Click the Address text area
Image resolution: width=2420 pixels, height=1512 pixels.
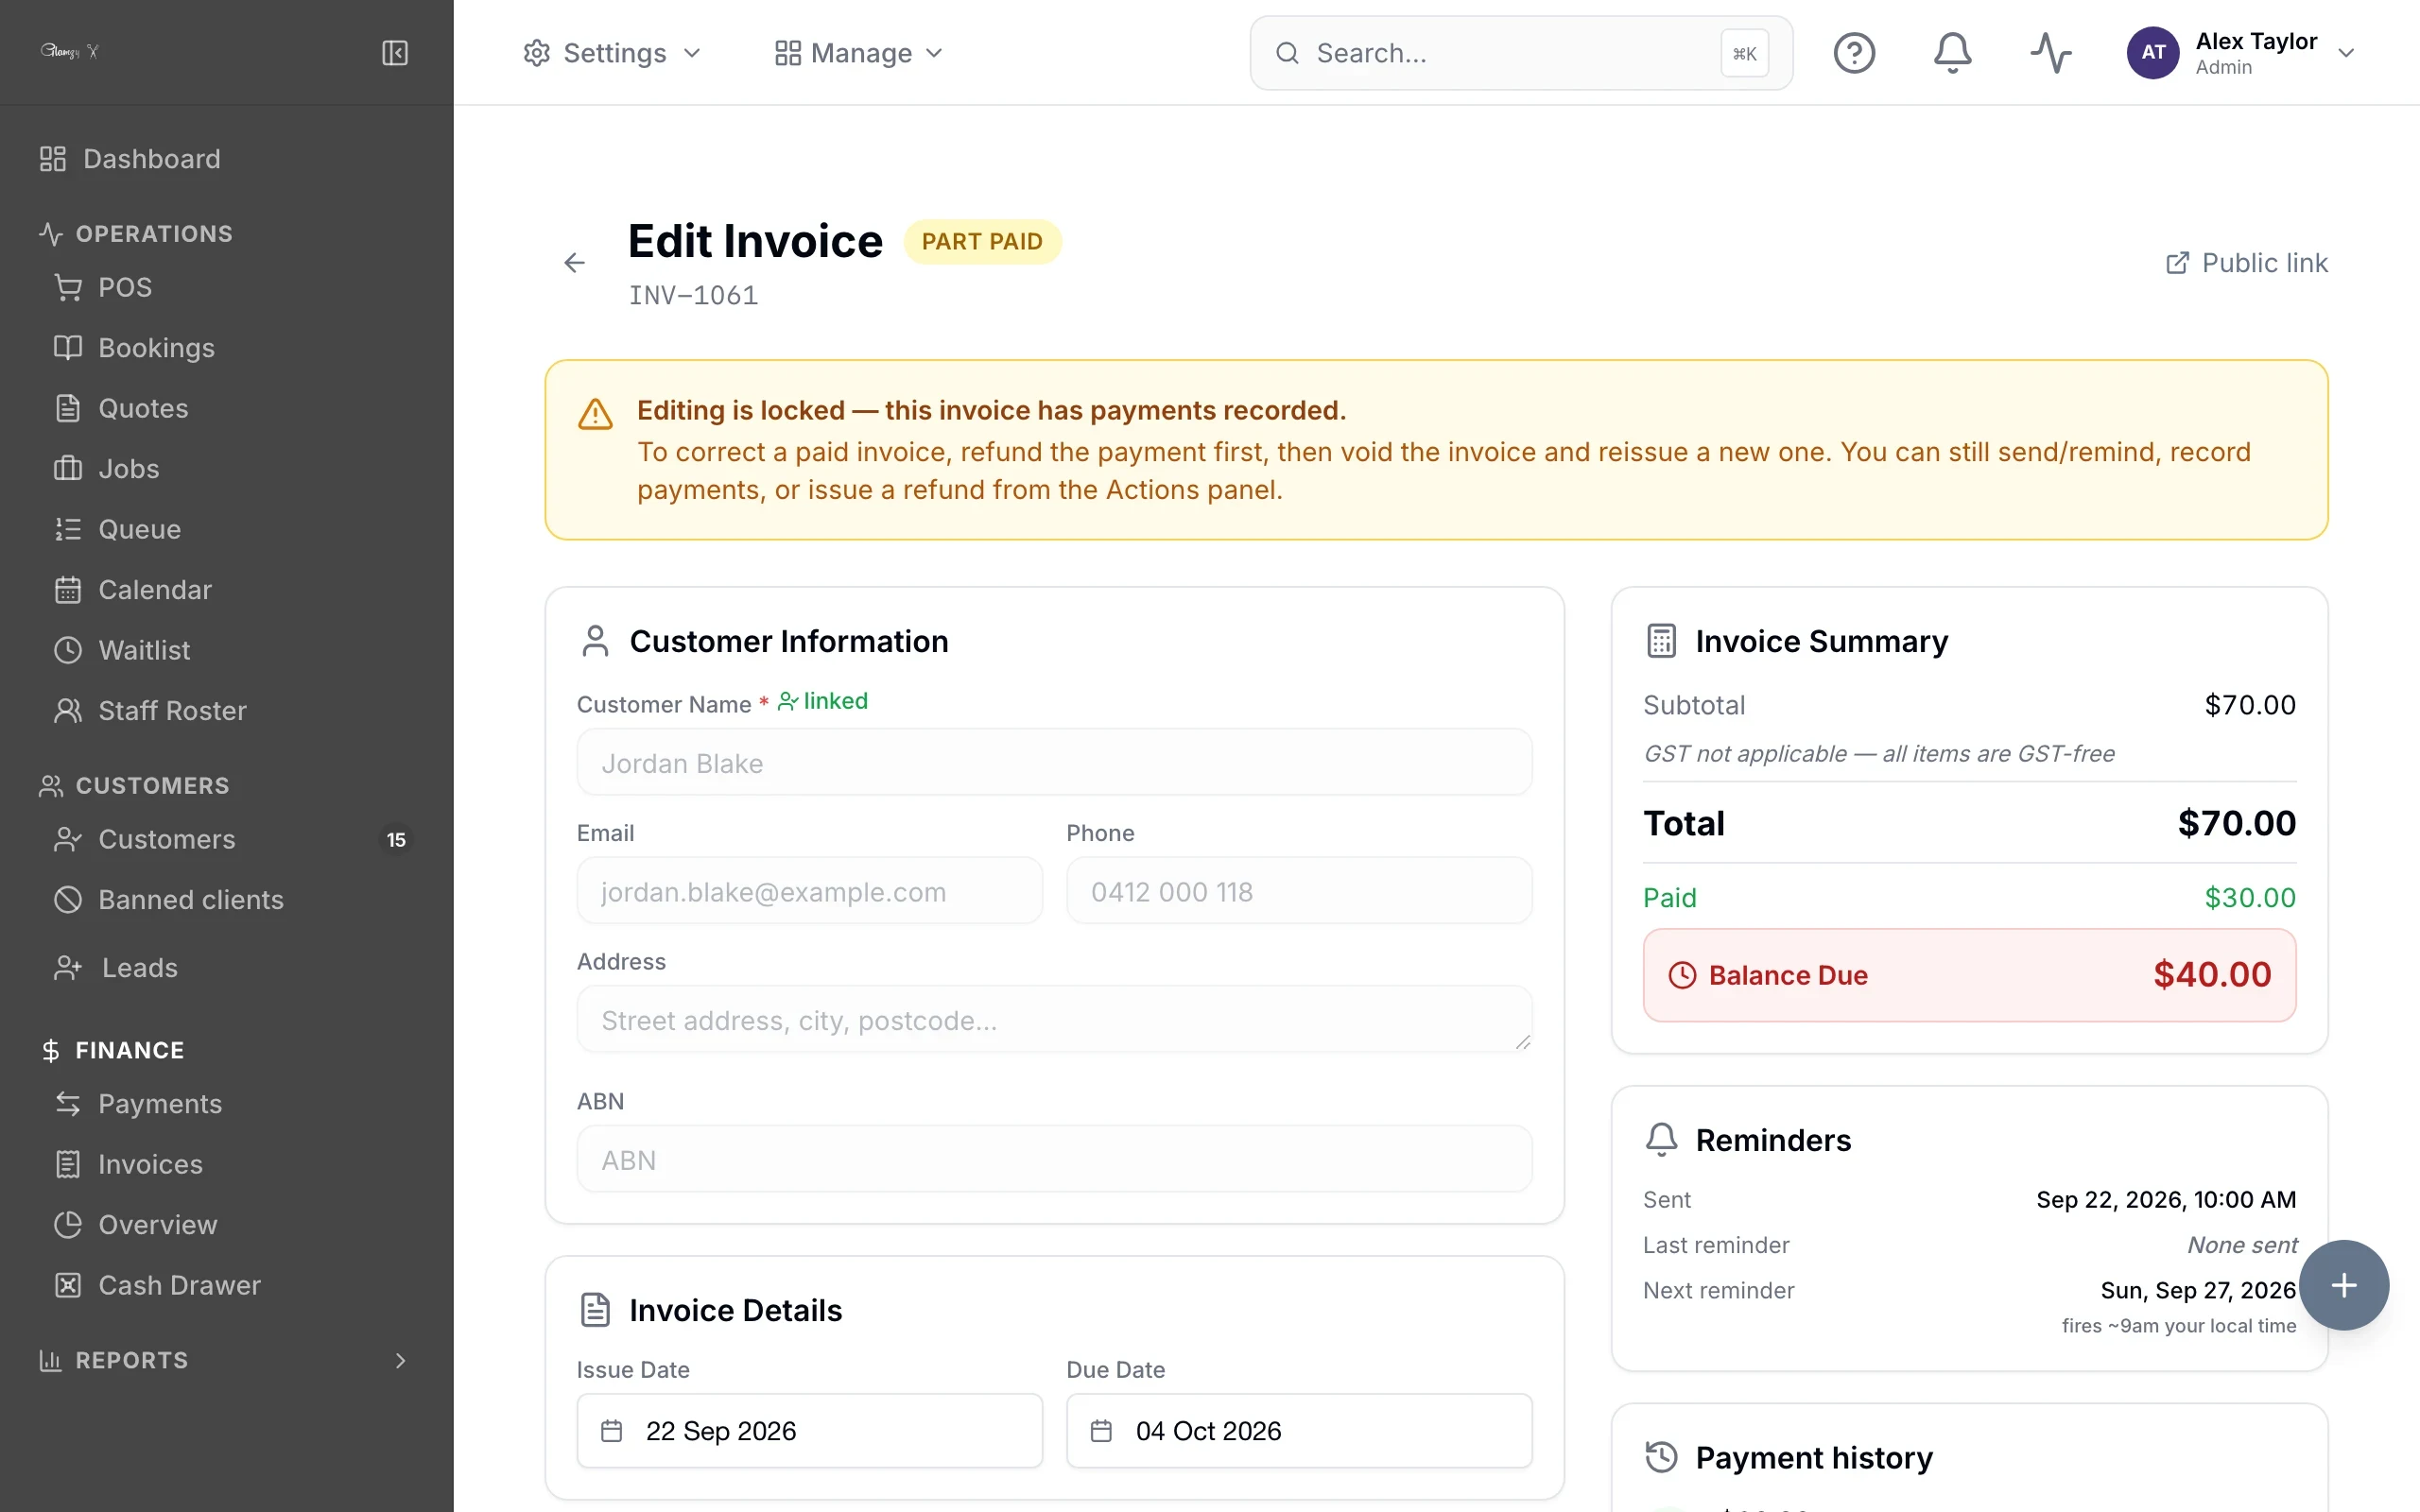coord(1054,1019)
